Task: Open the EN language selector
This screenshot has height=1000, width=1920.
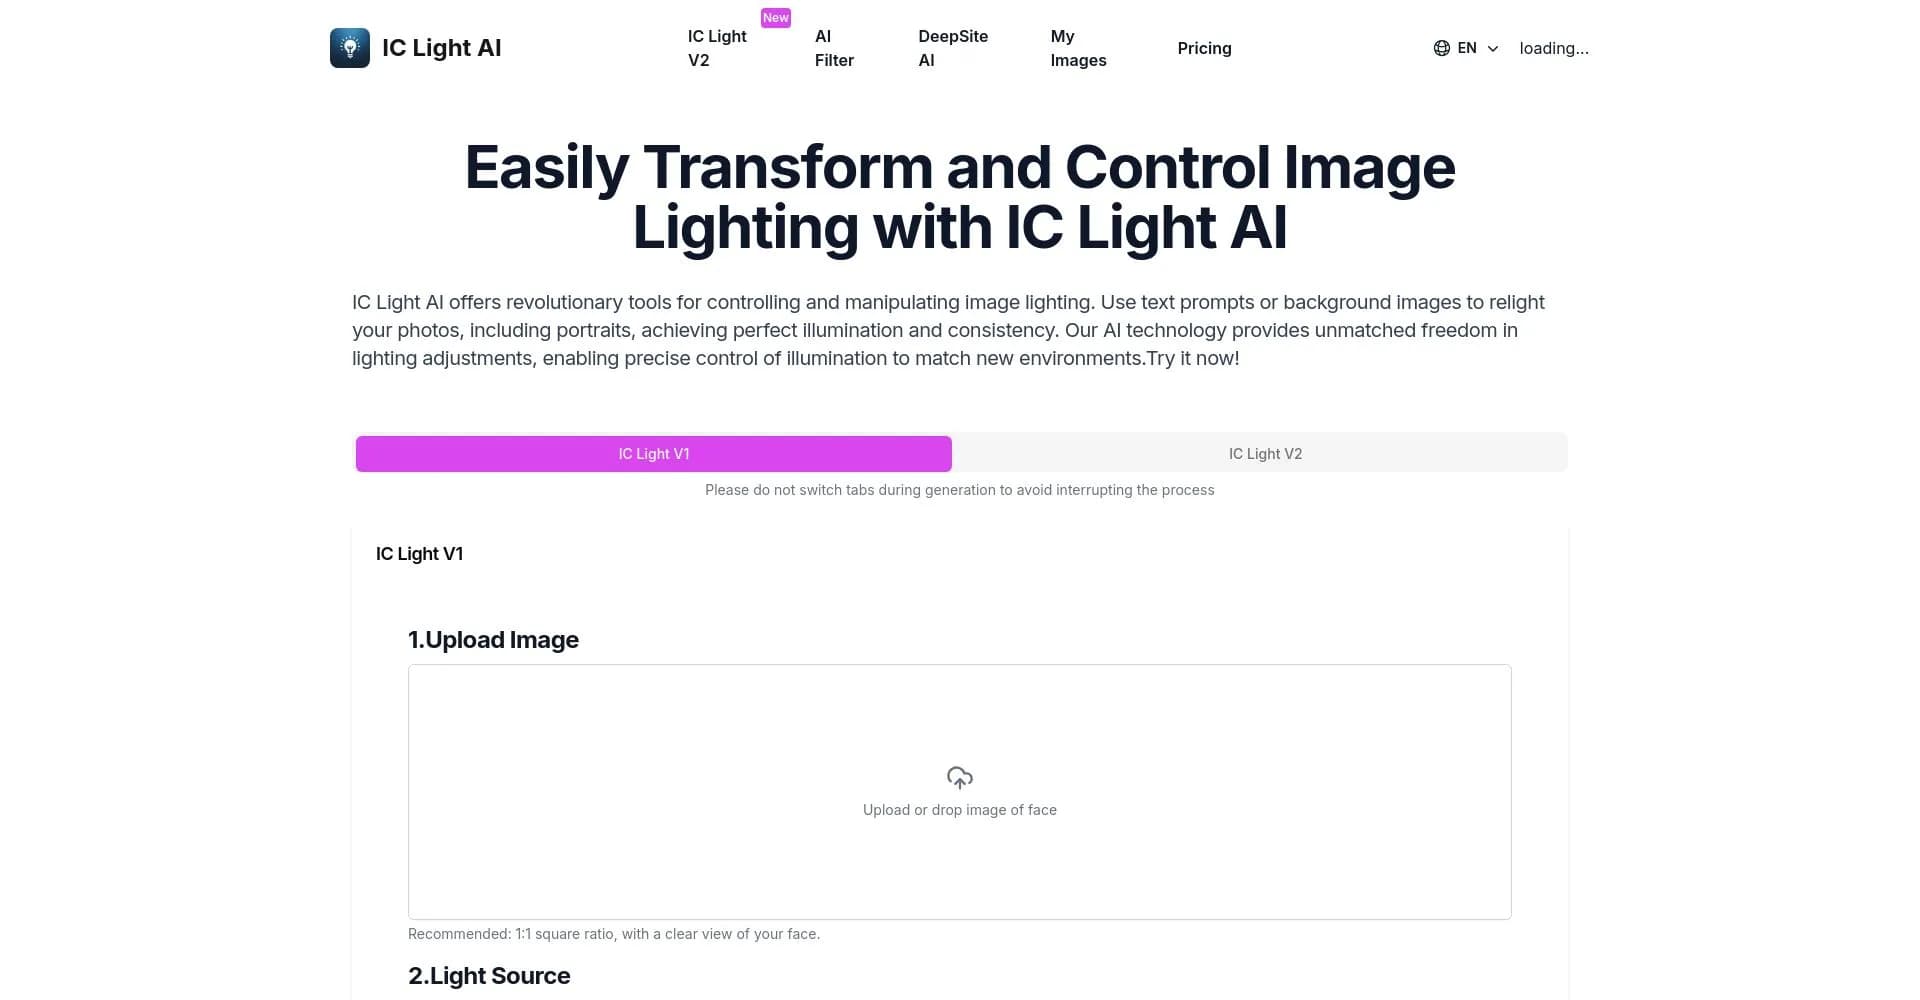Action: tap(1466, 48)
